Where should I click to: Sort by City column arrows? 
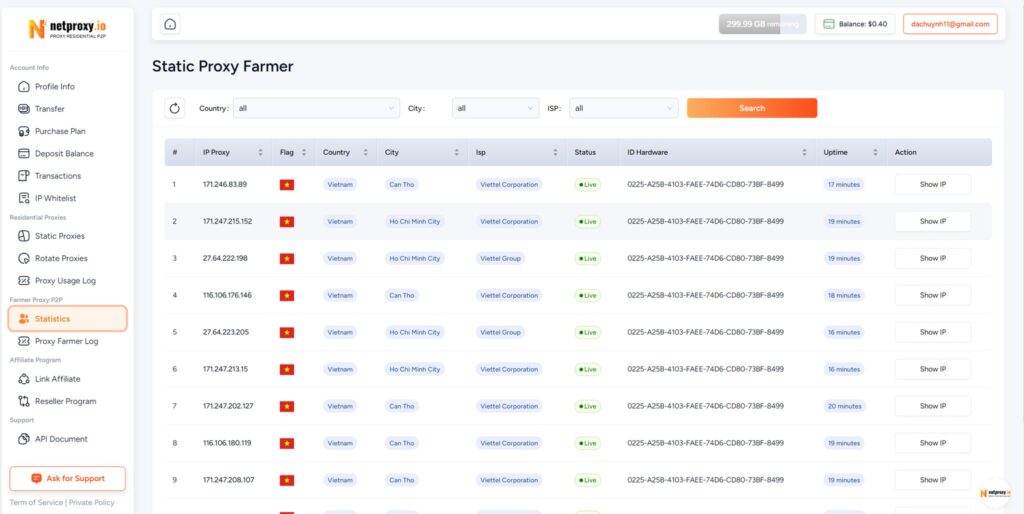tap(456, 152)
